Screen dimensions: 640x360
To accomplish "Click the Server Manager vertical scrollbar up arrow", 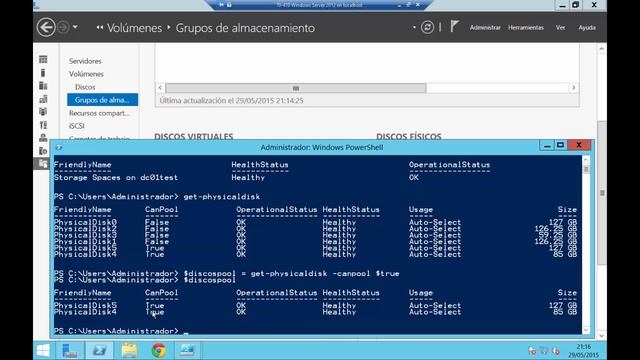I will pyautogui.click(x=602, y=49).
